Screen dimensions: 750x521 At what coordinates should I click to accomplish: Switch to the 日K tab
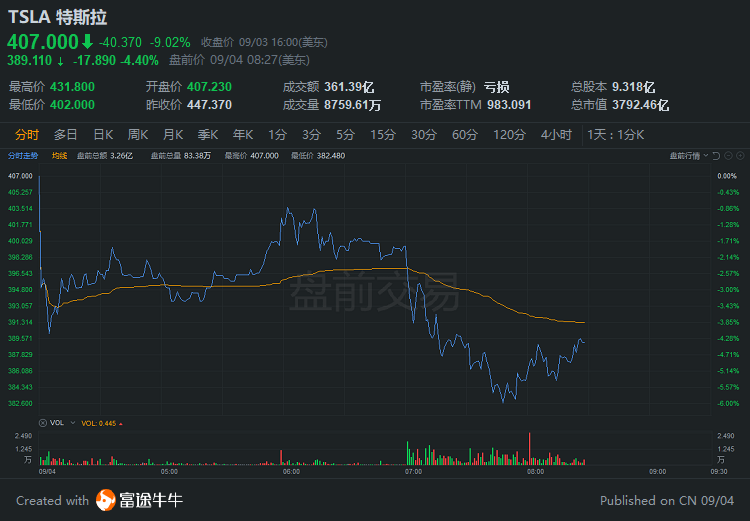click(103, 135)
